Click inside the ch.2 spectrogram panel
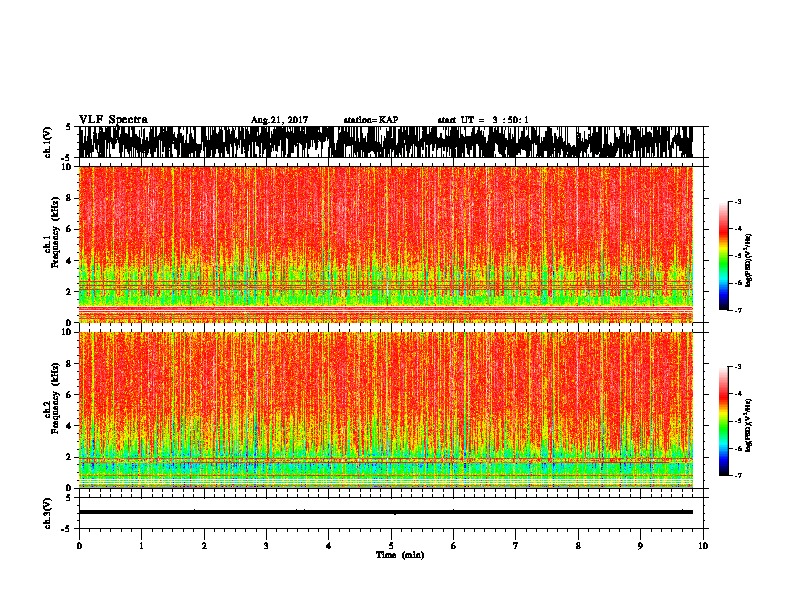This screenshot has height=612, width=792. (x=386, y=410)
